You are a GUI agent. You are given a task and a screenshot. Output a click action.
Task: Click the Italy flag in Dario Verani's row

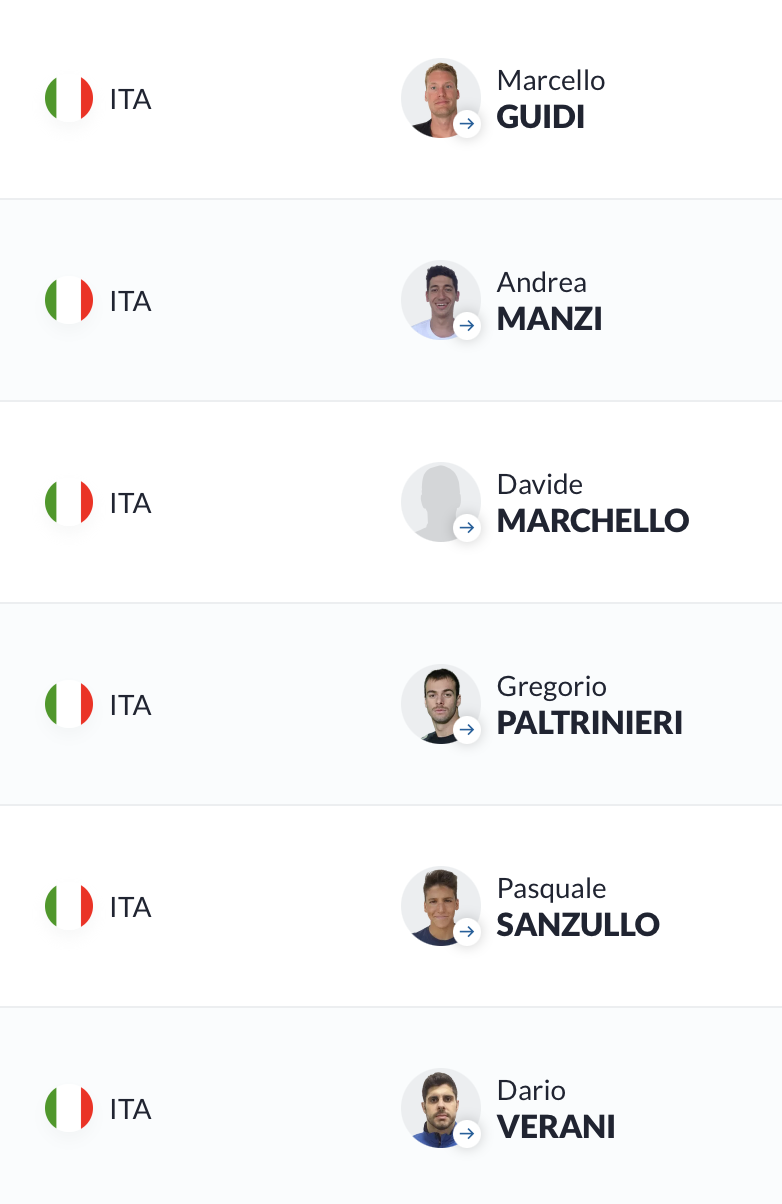(x=69, y=1109)
